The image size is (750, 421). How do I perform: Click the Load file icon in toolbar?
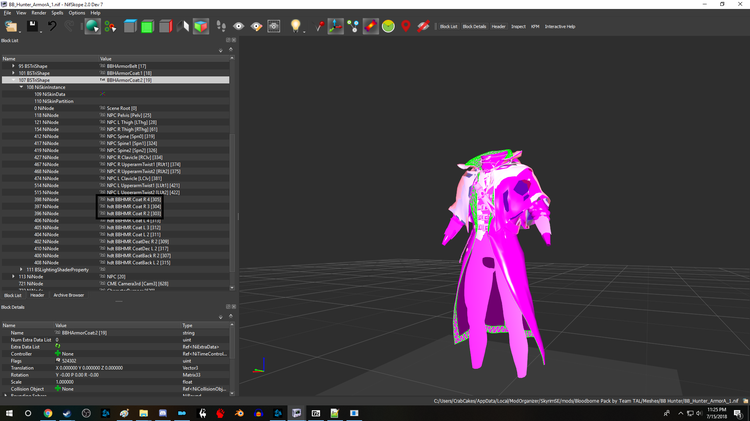[x=10, y=26]
